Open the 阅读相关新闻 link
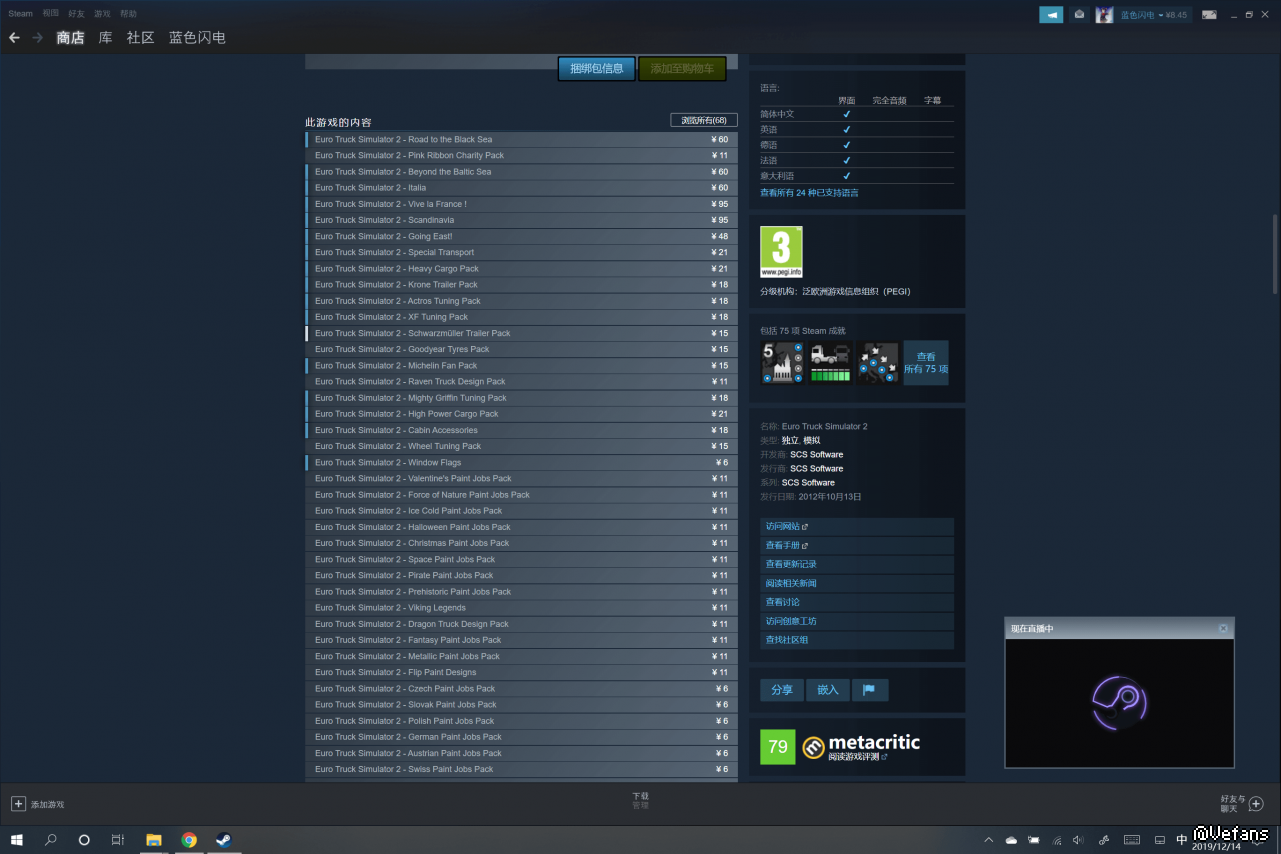This screenshot has width=1281, height=854. [857, 584]
